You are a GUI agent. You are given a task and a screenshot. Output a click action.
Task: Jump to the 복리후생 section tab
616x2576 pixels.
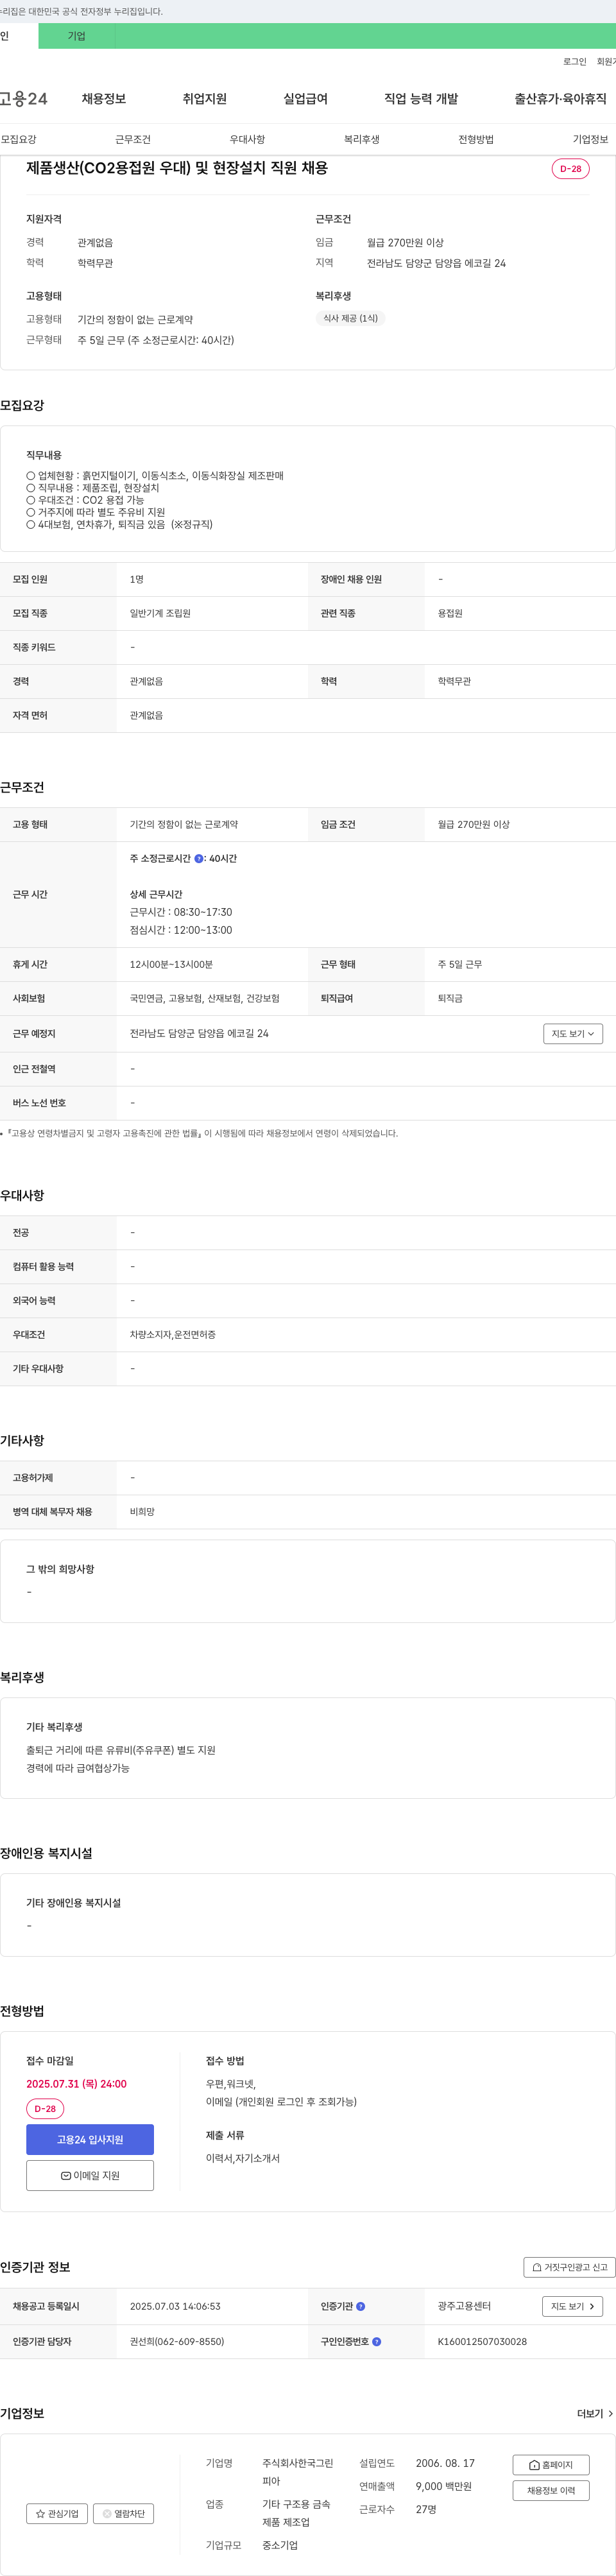tap(362, 140)
